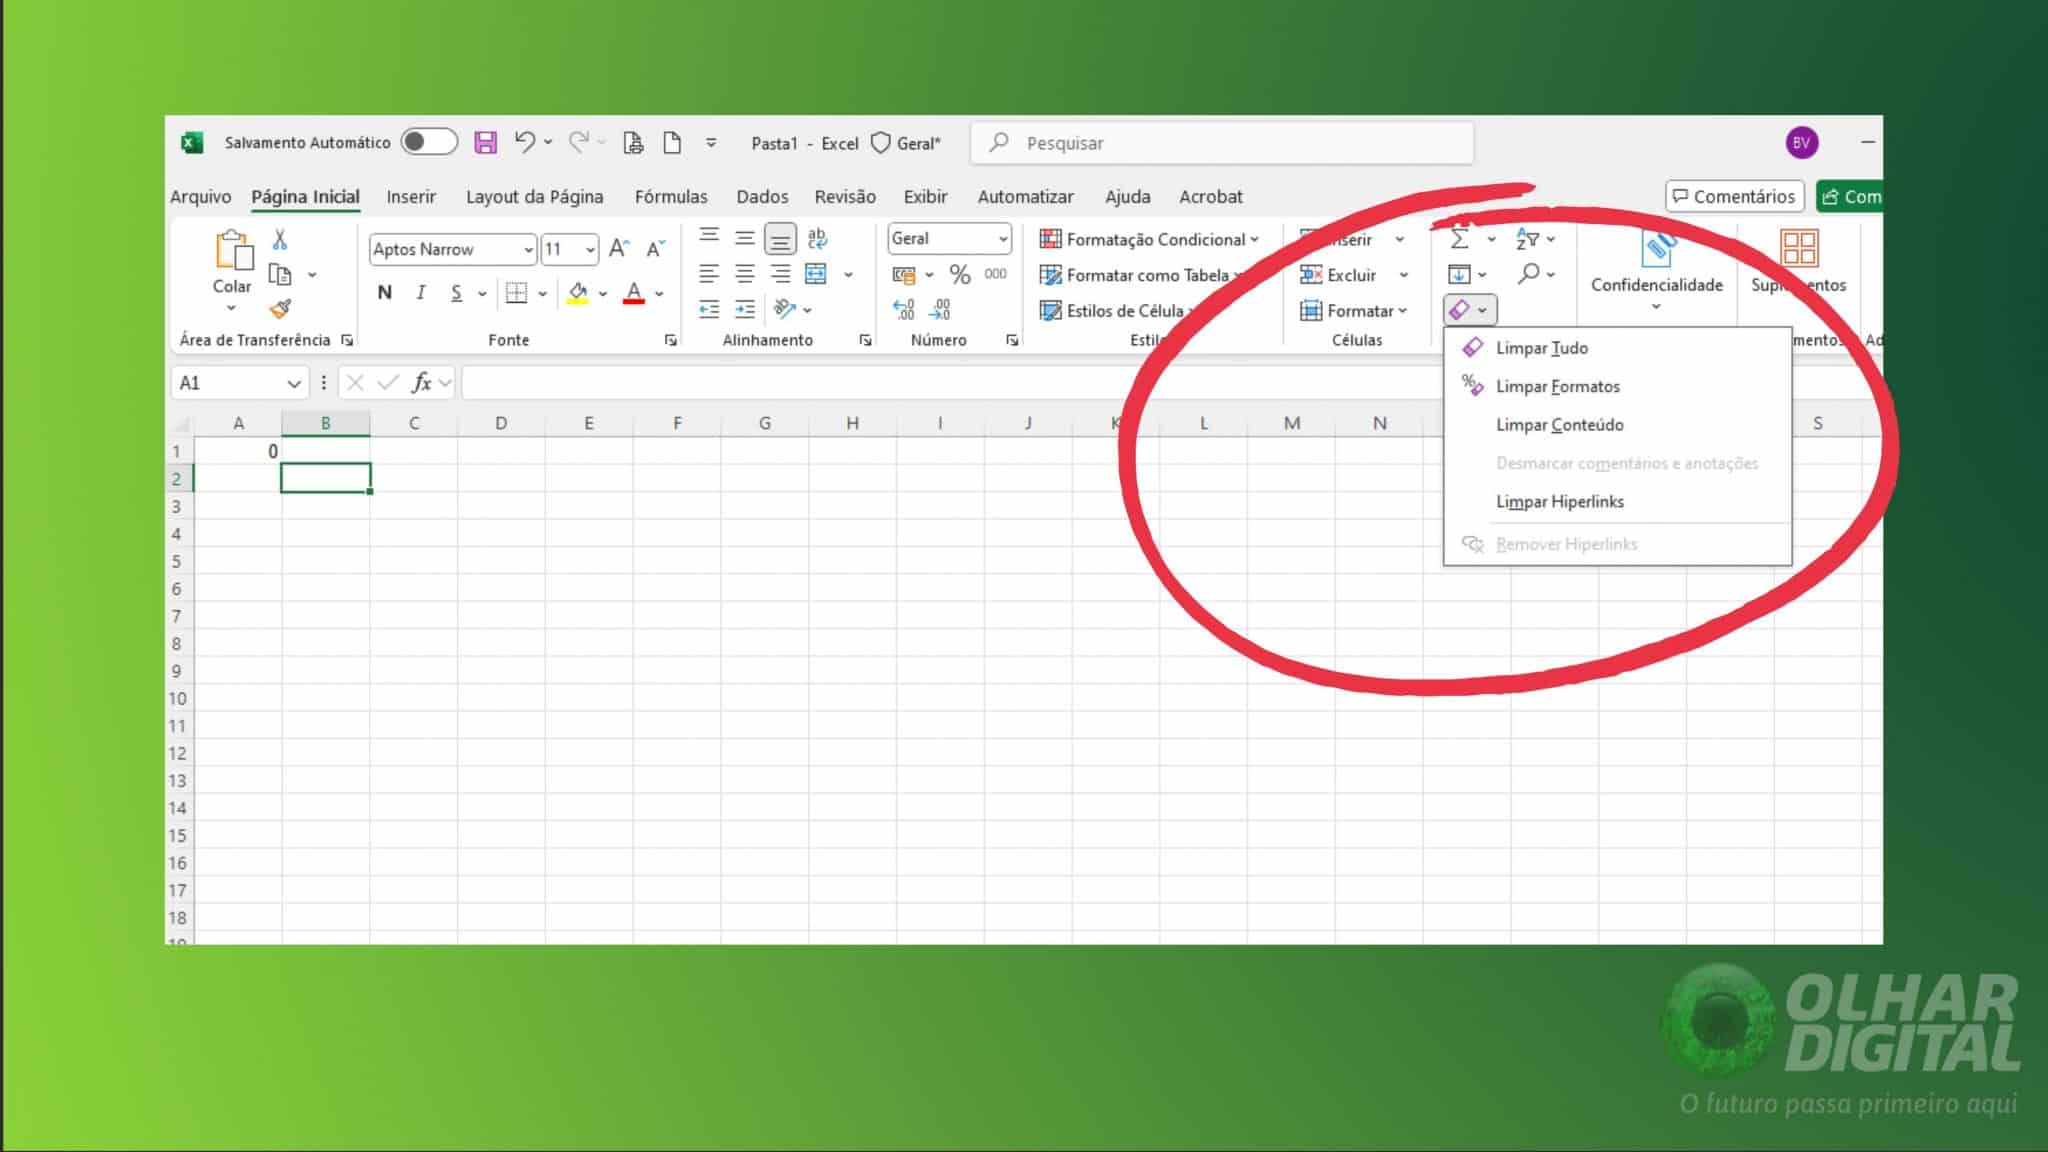Click the Undo arrow icon
This screenshot has width=2048, height=1152.
[524, 142]
